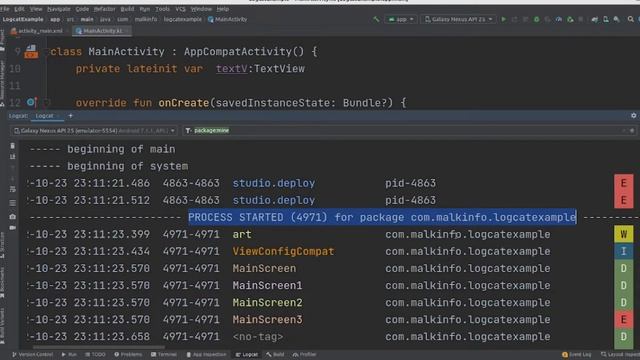Click the MainScreen3 tag
Viewport: 640px width, 360px height.
pos(267,320)
